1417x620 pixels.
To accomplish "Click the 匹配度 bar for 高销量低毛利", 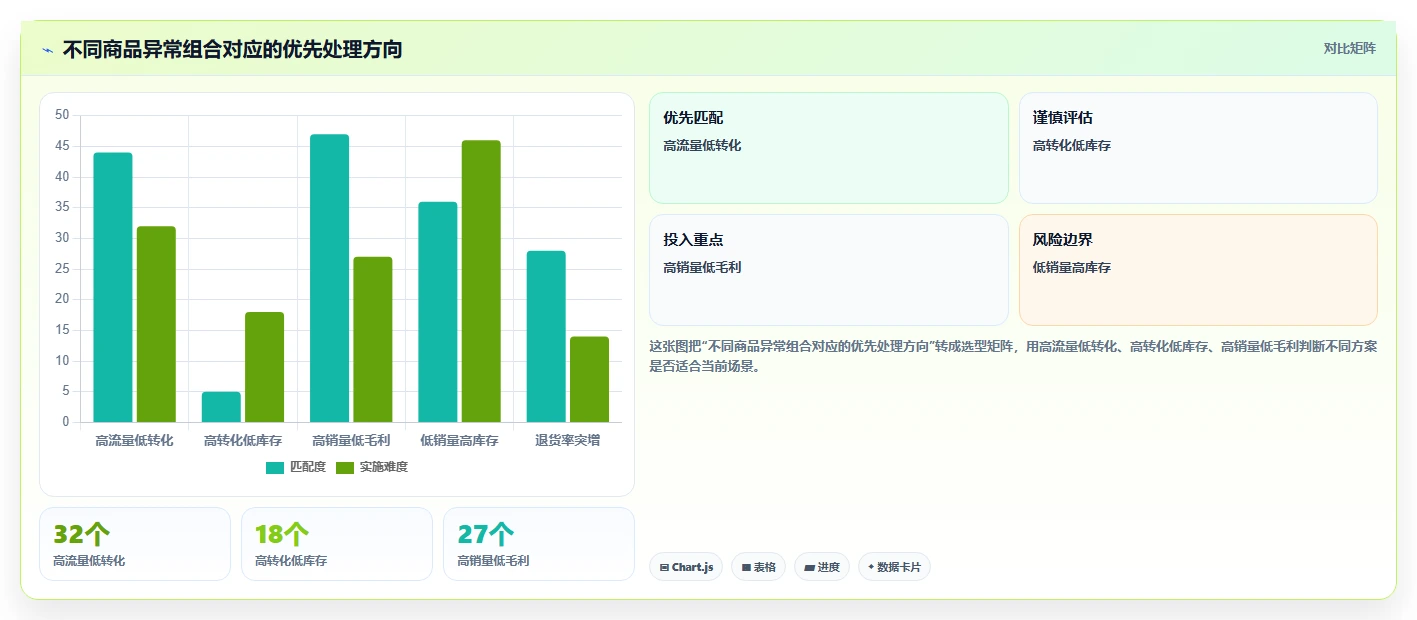I will click(329, 278).
